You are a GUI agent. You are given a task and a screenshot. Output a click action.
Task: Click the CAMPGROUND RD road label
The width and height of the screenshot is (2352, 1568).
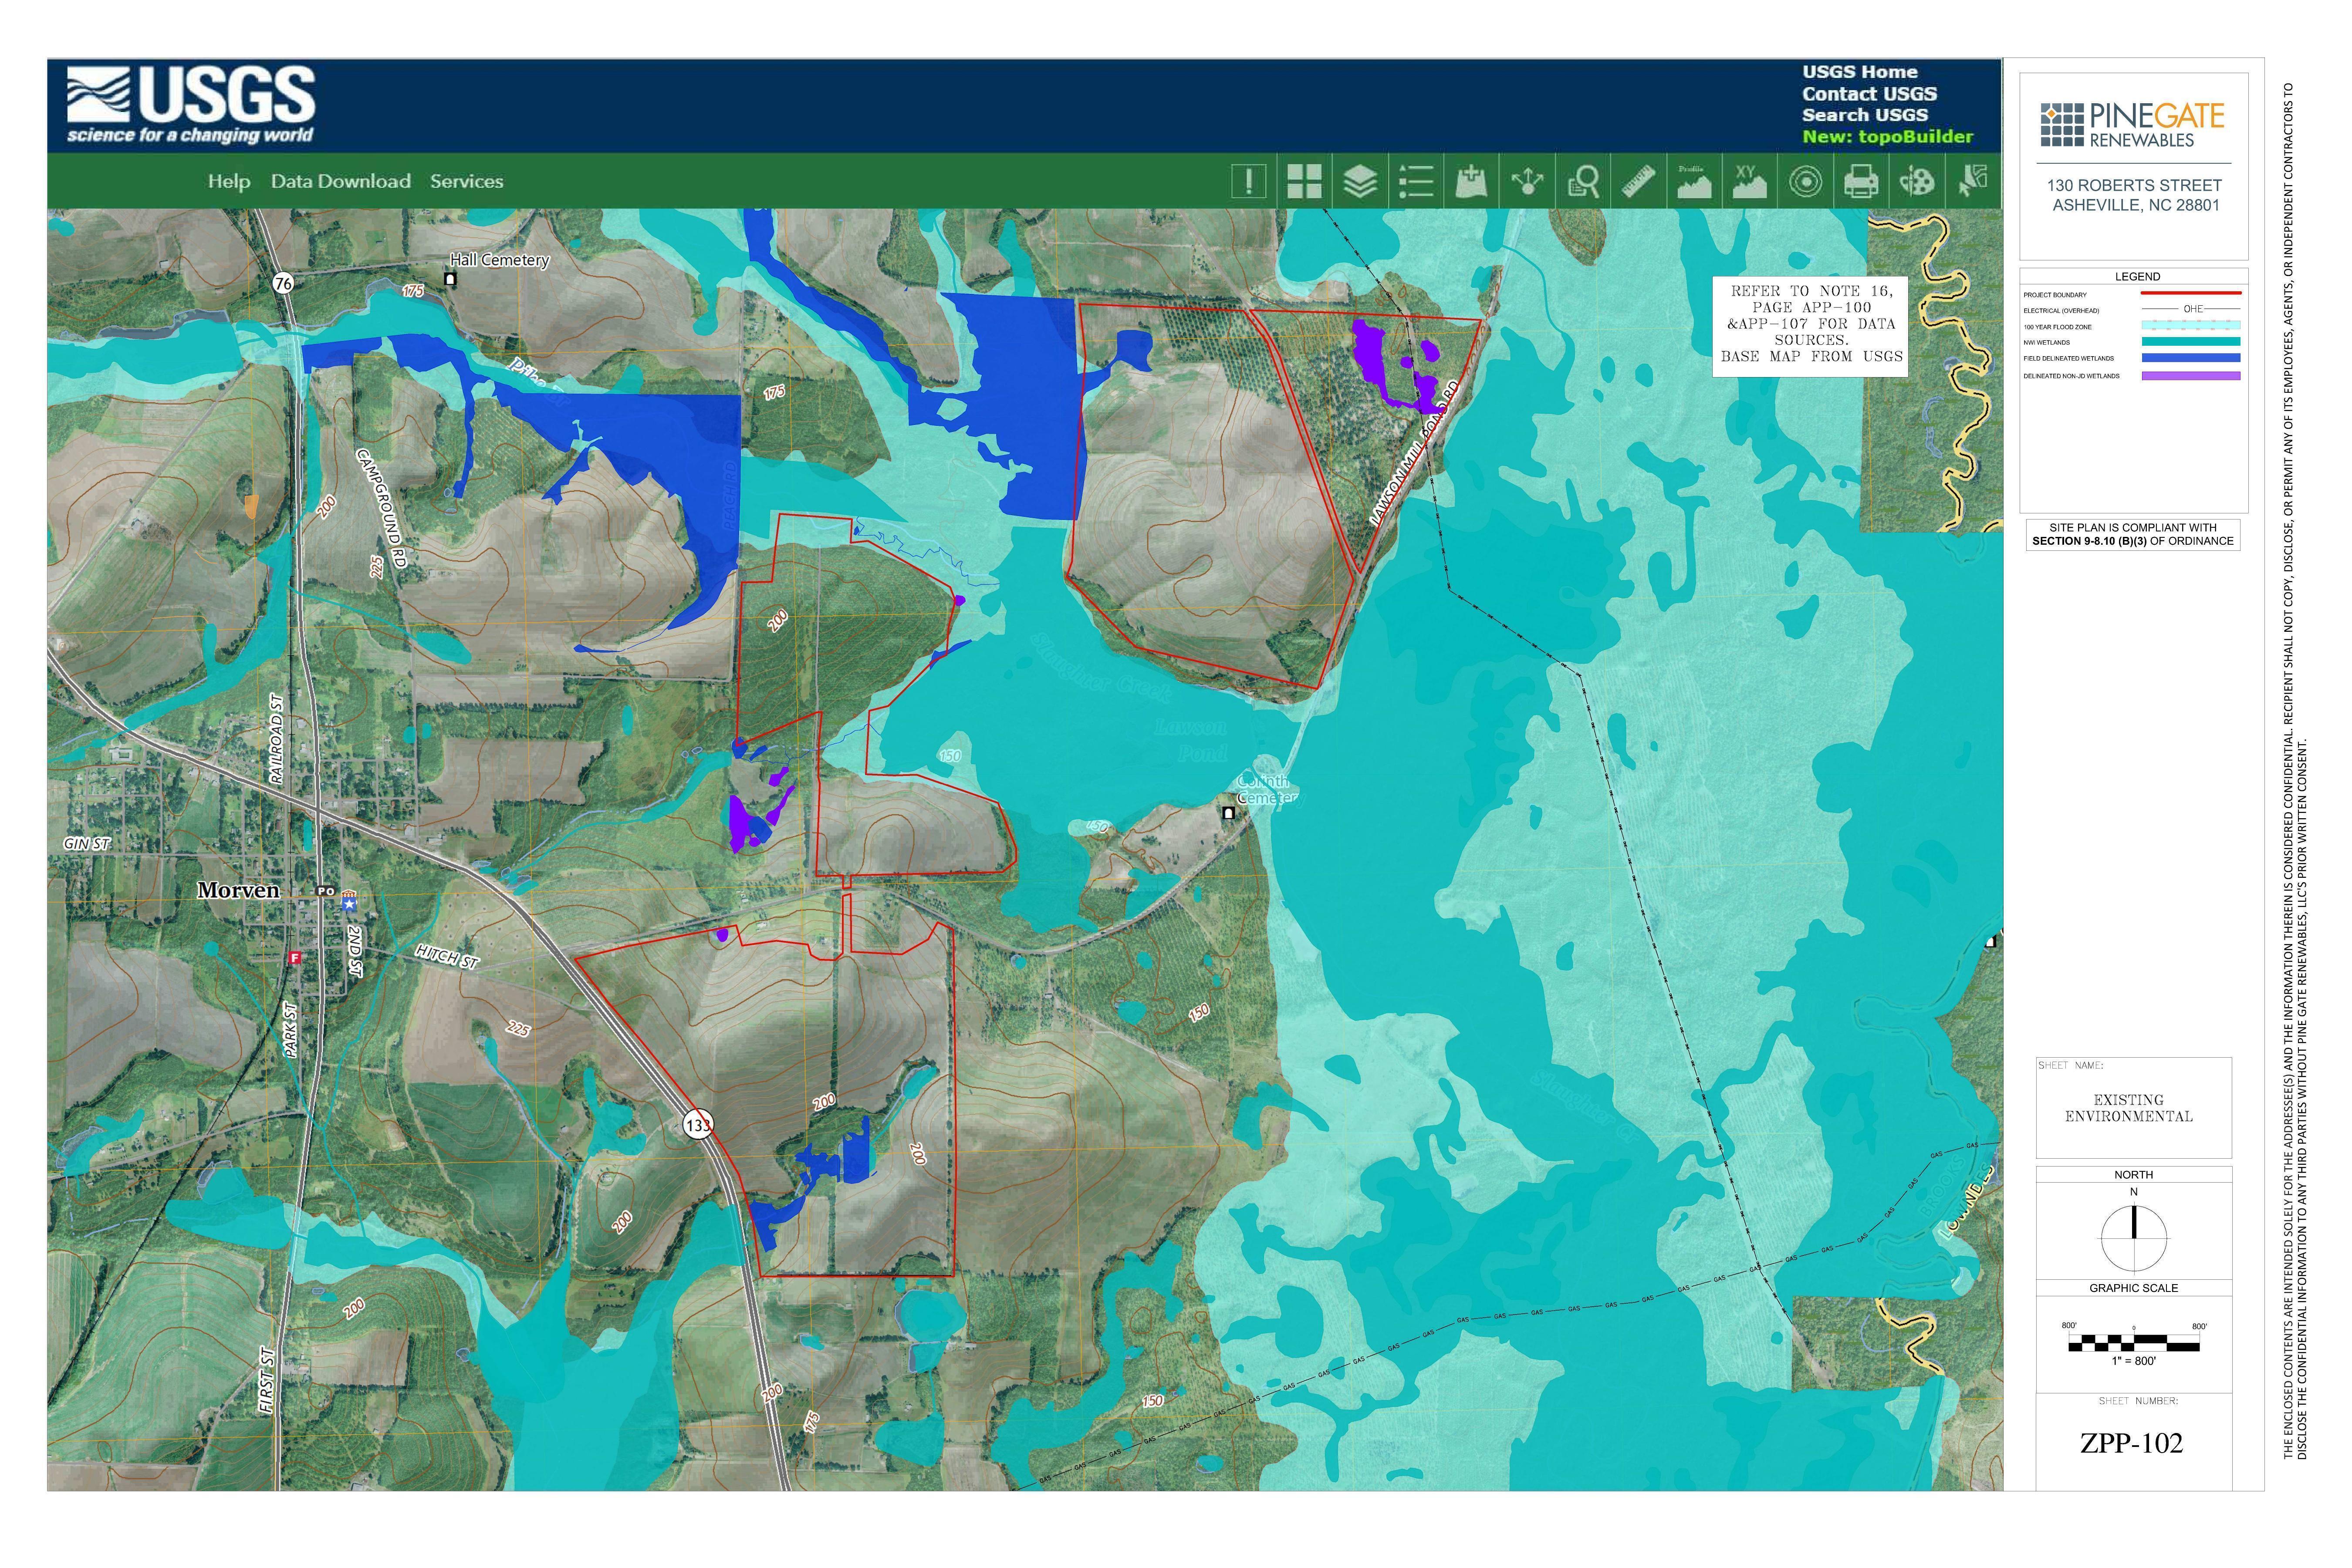point(382,509)
